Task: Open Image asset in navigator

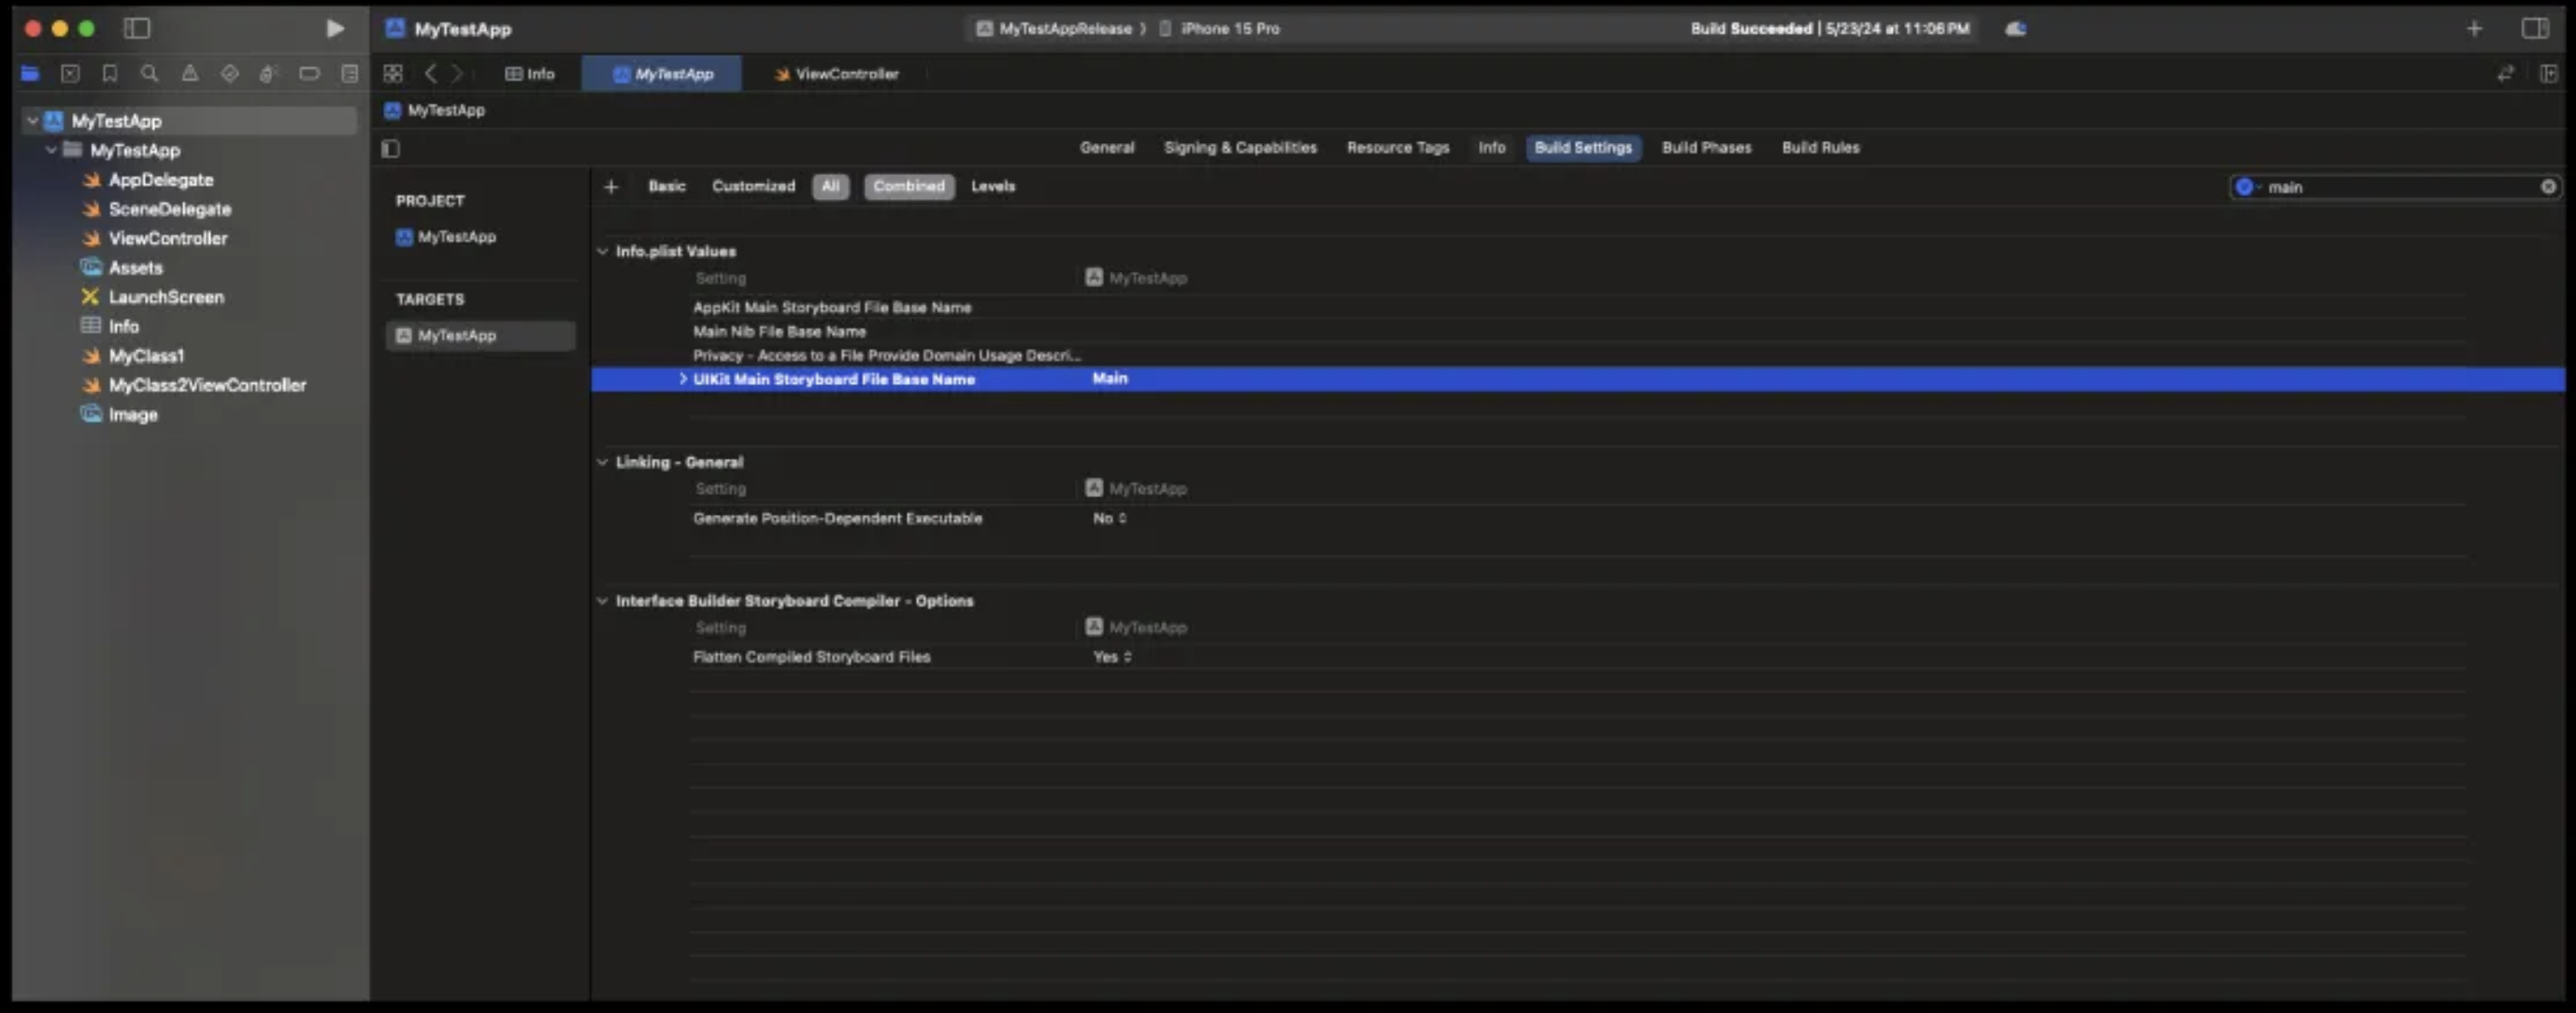Action: [x=132, y=414]
